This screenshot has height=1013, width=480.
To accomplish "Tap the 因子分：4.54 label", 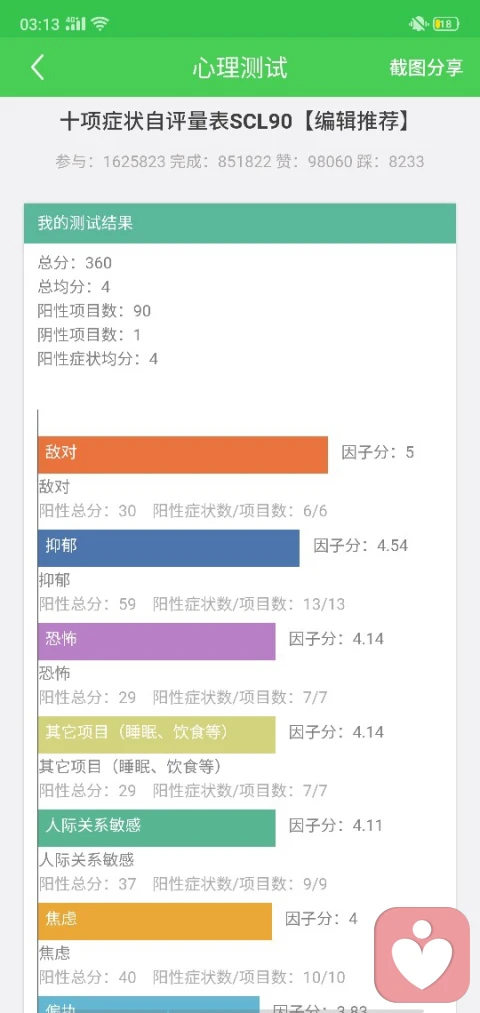I will pos(360,545).
